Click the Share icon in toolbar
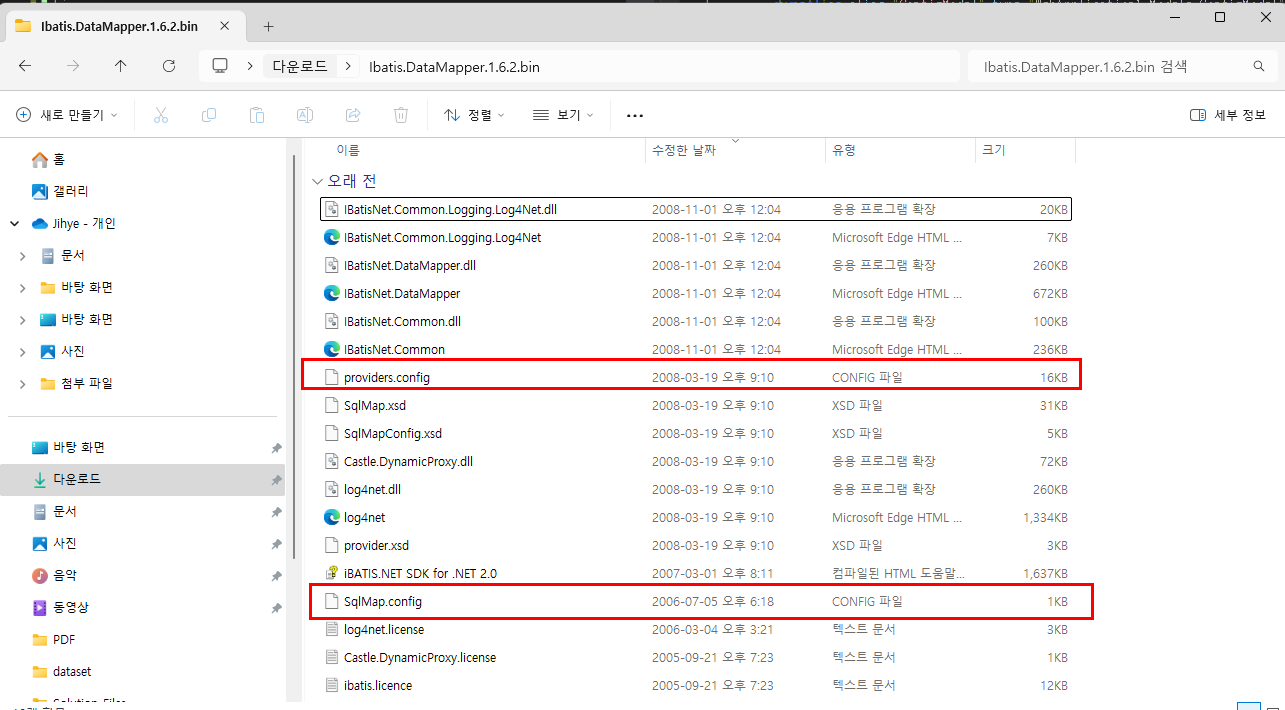 (x=353, y=115)
